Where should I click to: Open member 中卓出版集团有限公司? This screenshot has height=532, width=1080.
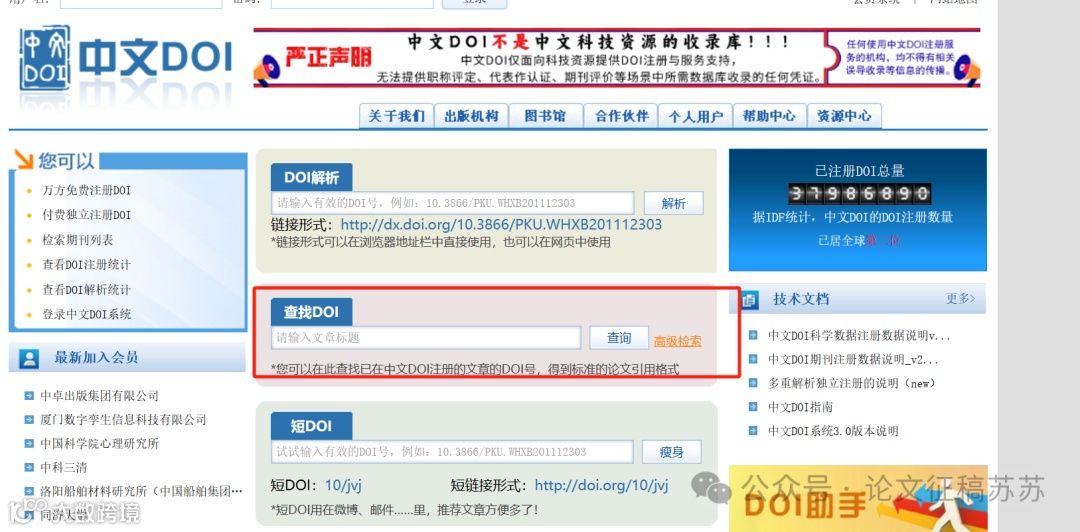[x=99, y=396]
